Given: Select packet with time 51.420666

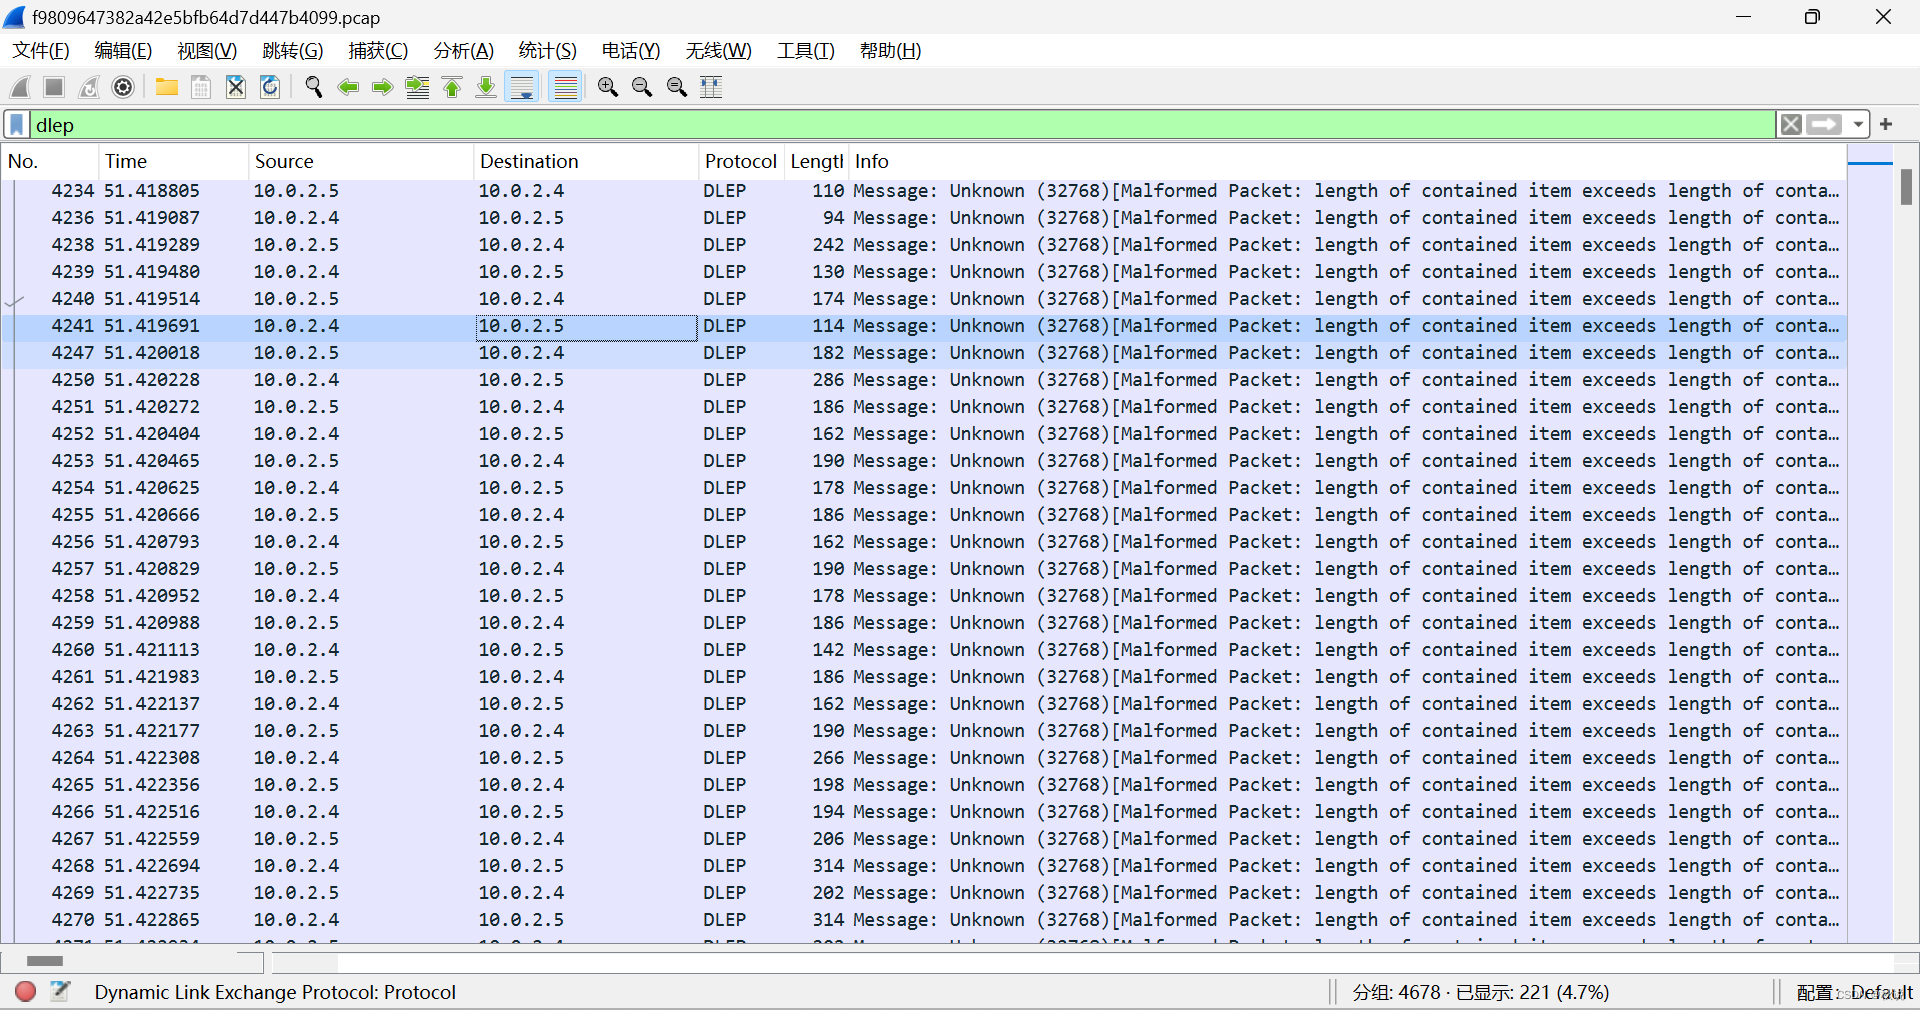Looking at the screenshot, I should coord(923,515).
